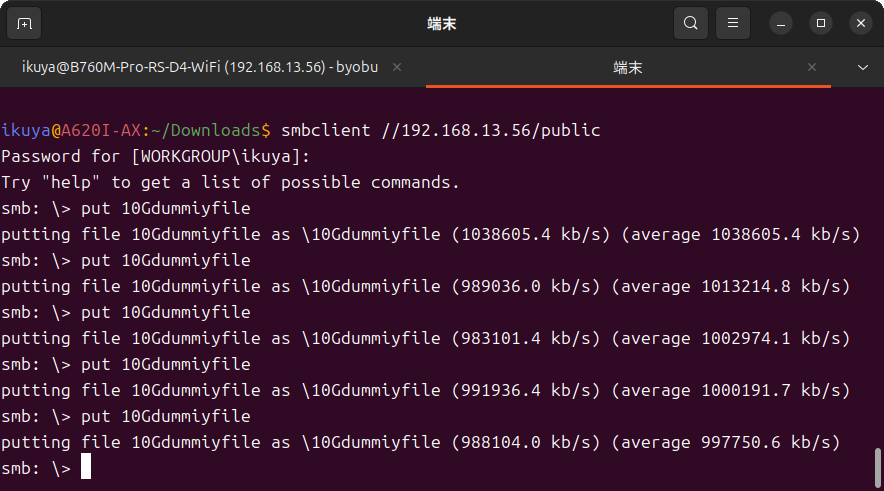
Task: Click the 1038605.4 kb/s transfer speed value
Action: point(531,234)
